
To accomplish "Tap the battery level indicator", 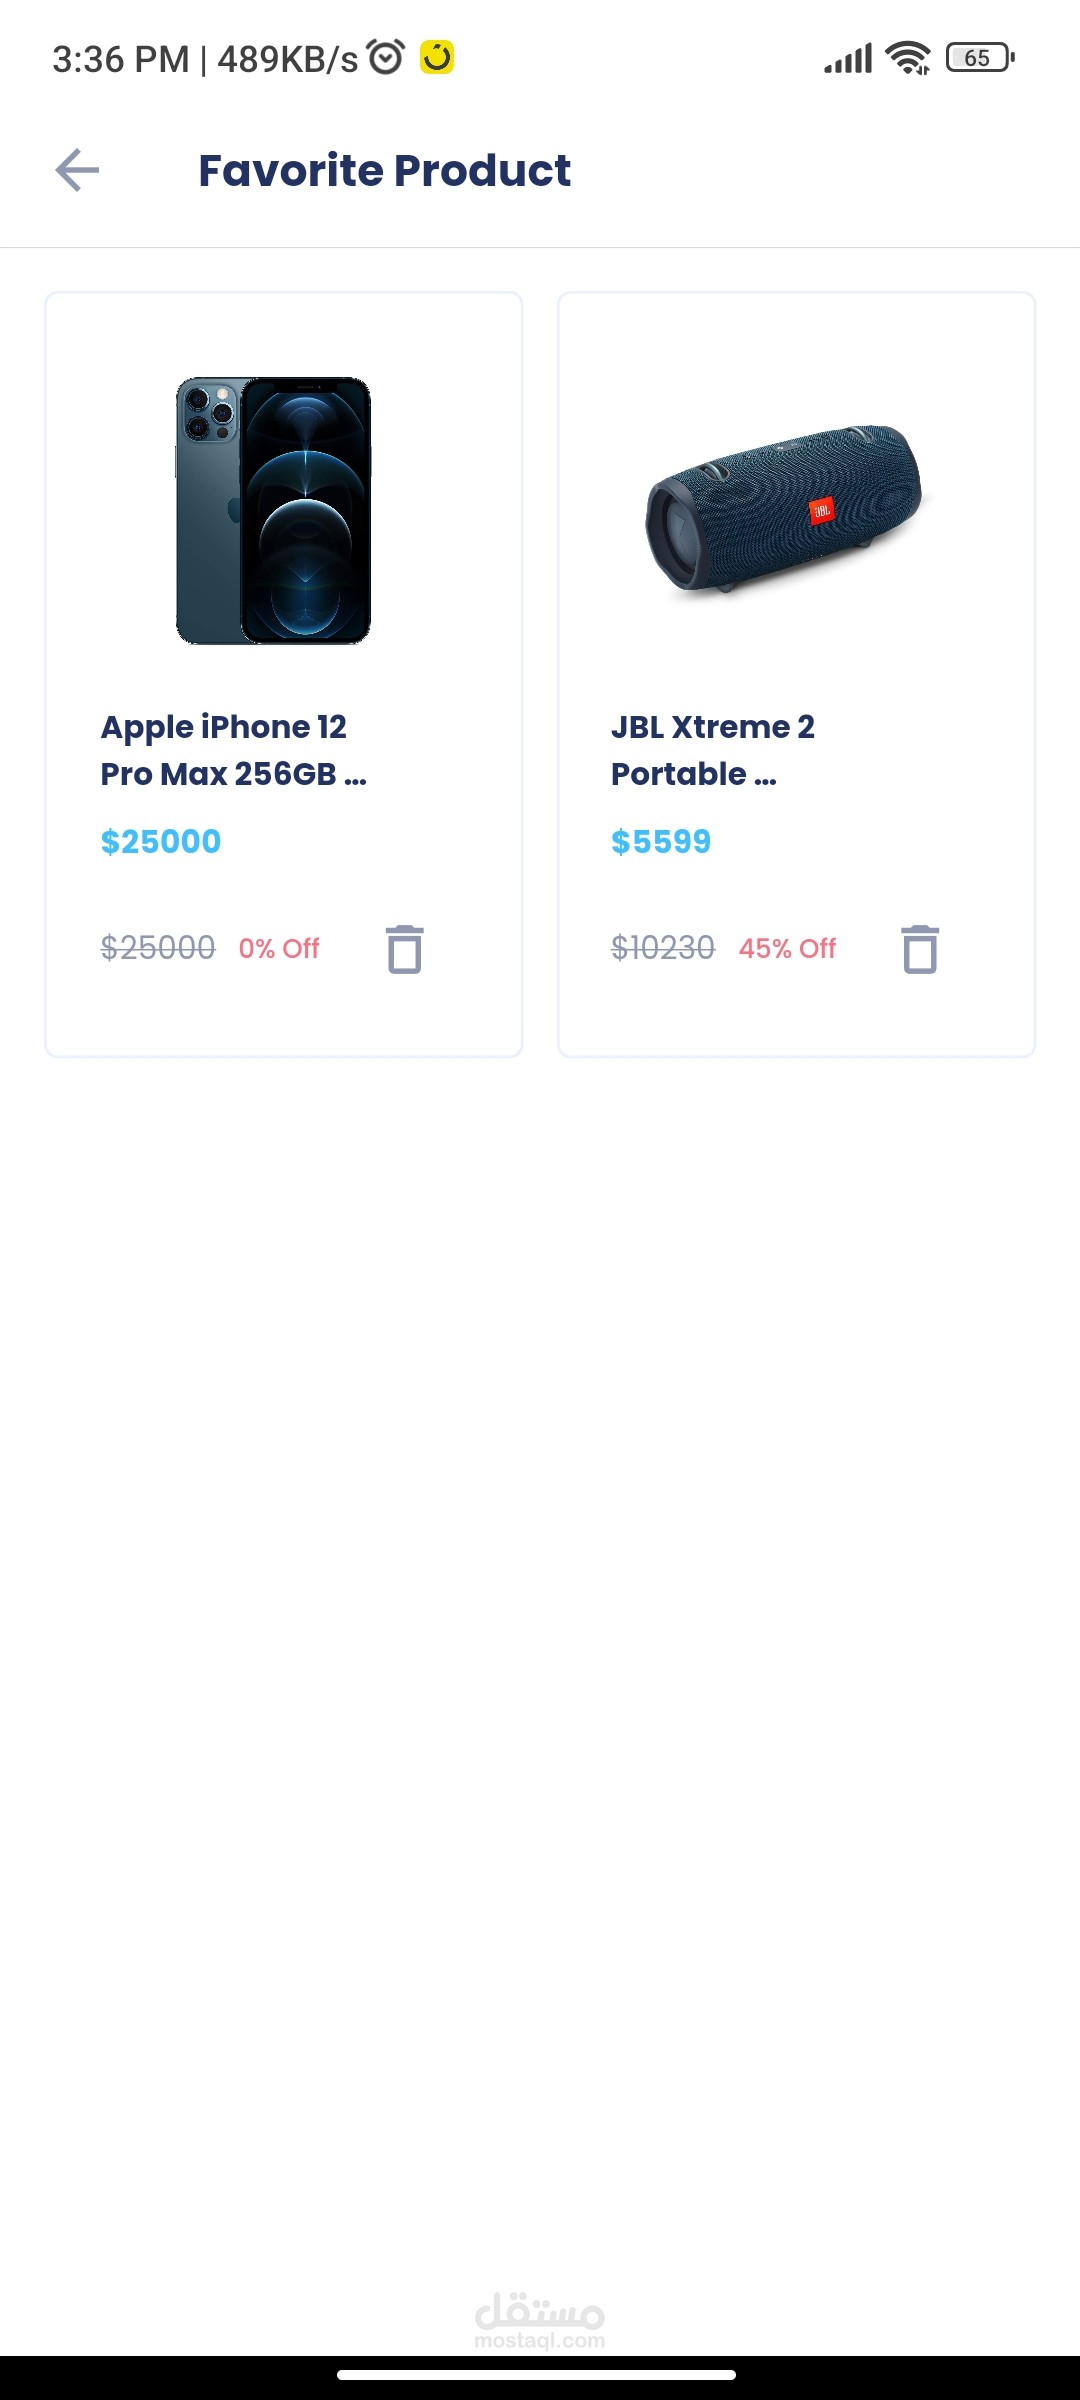I will [x=980, y=58].
